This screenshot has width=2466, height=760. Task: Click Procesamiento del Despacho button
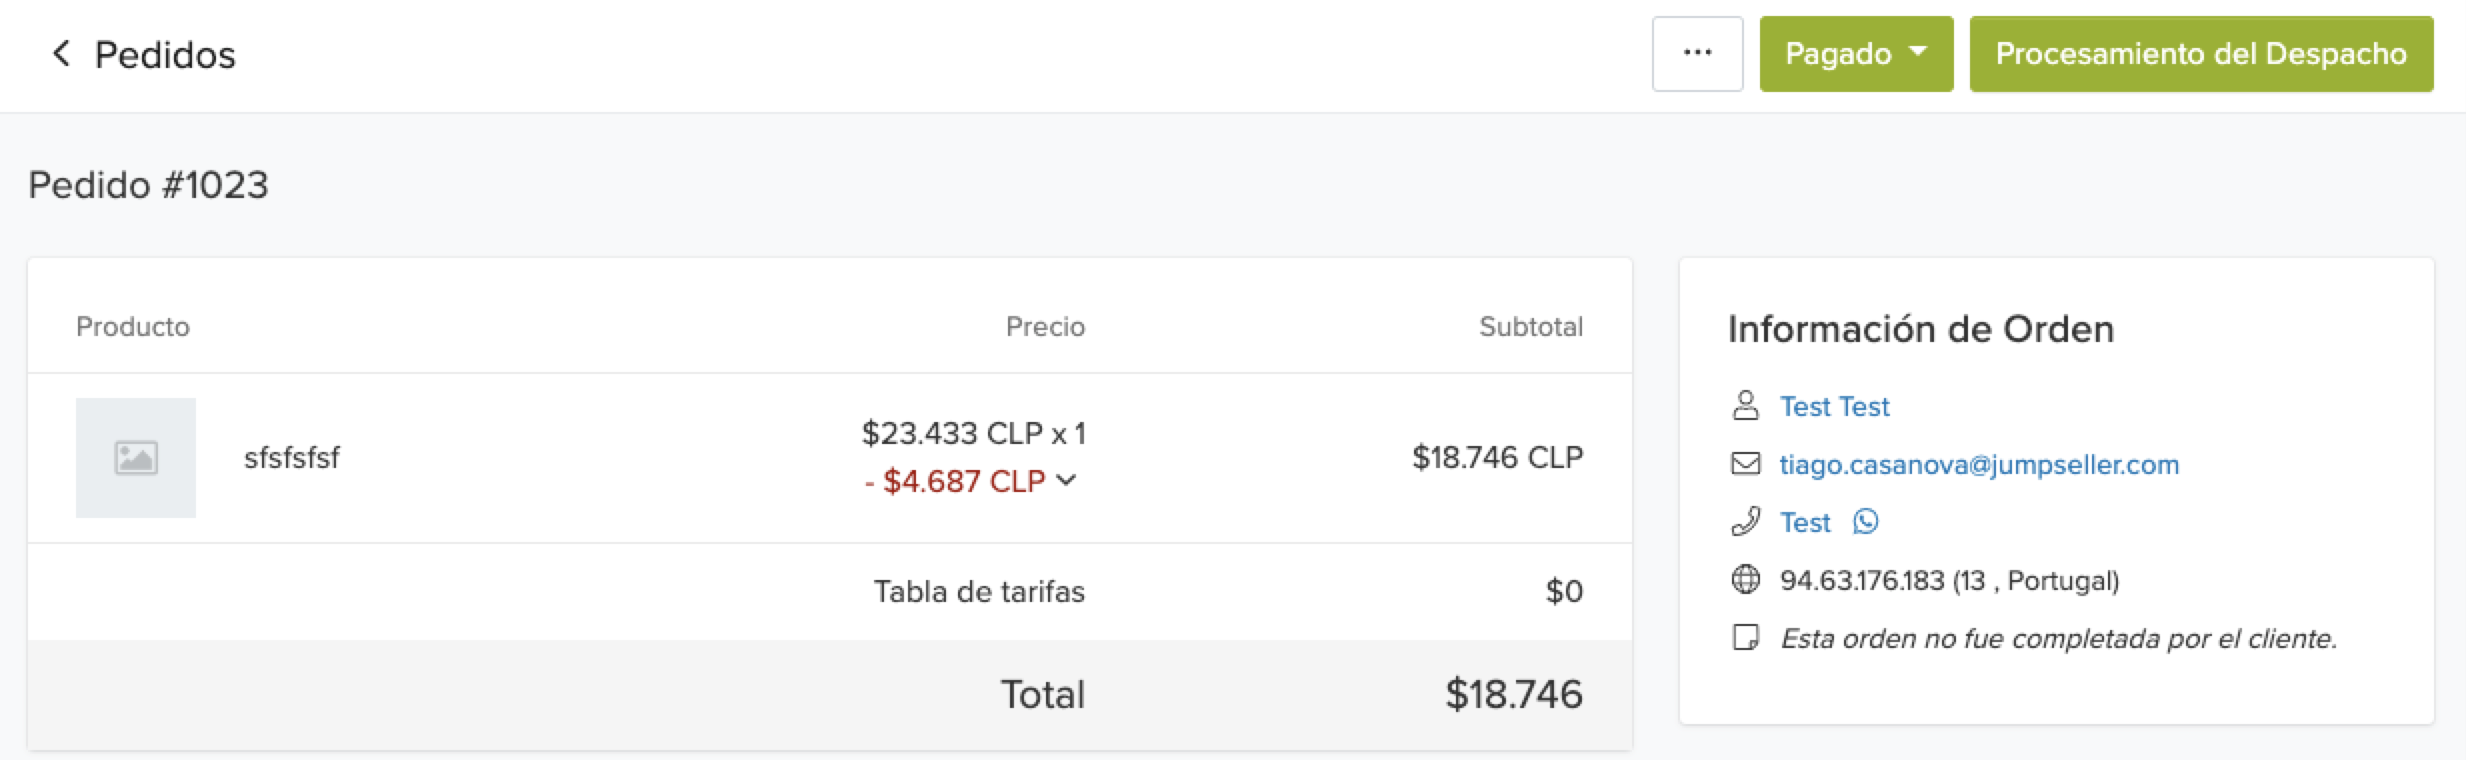2200,54
